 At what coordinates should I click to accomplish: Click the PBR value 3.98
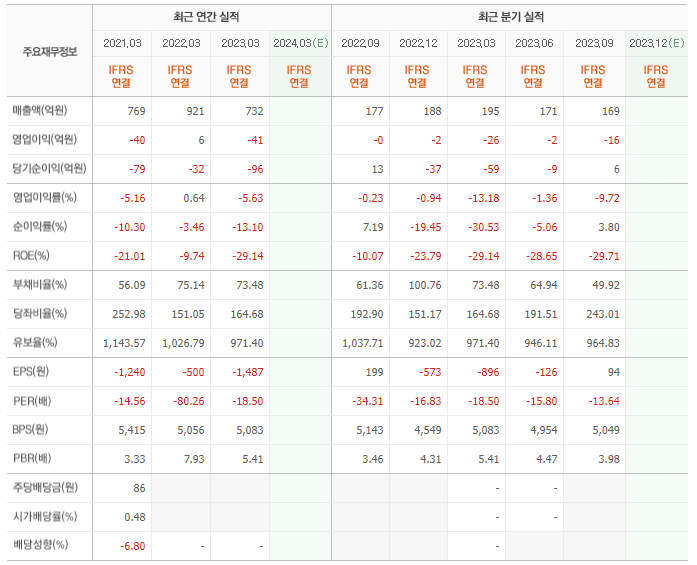[x=609, y=459]
